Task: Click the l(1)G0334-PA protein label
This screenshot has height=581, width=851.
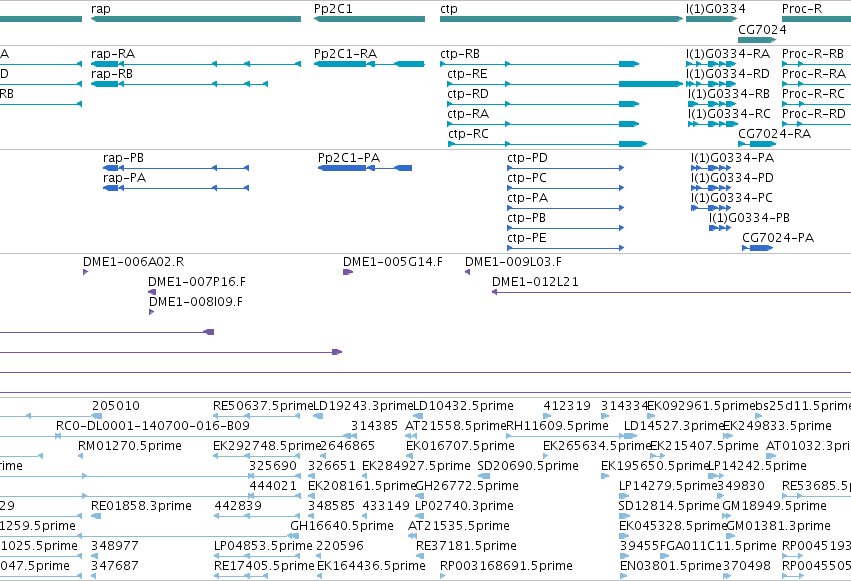Action: coord(733,158)
